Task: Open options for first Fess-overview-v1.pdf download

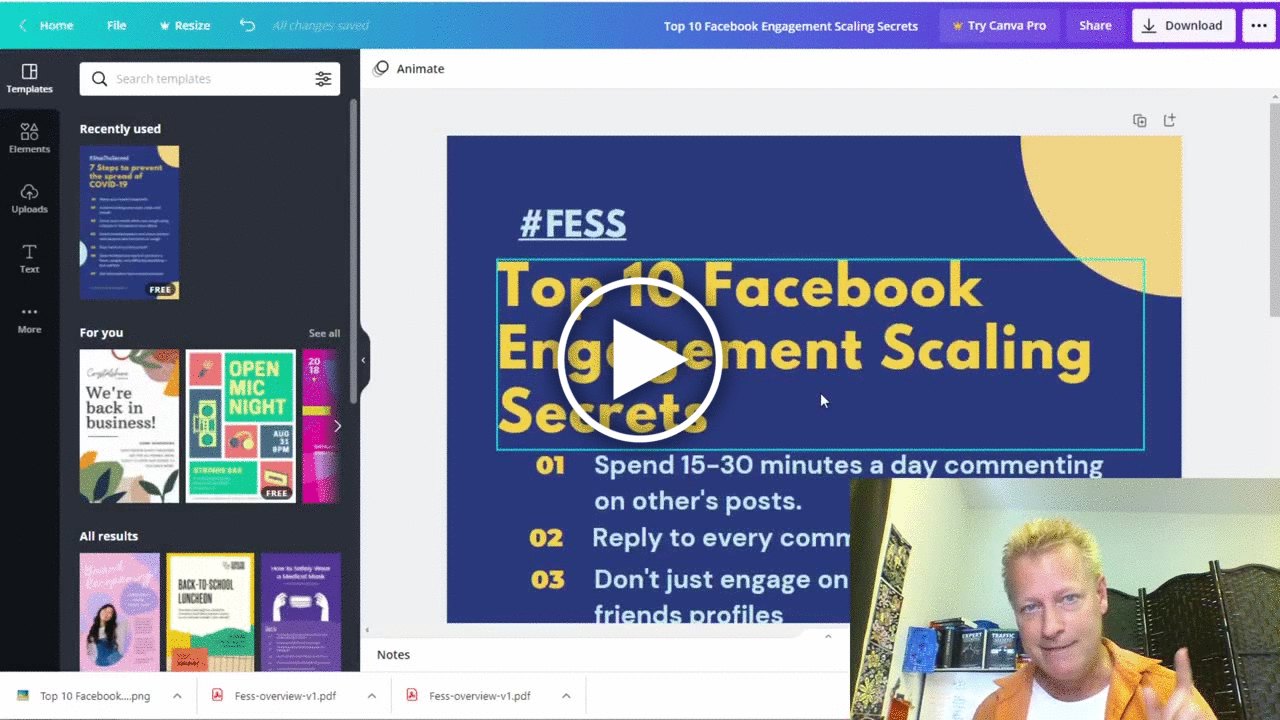Action: coord(371,696)
